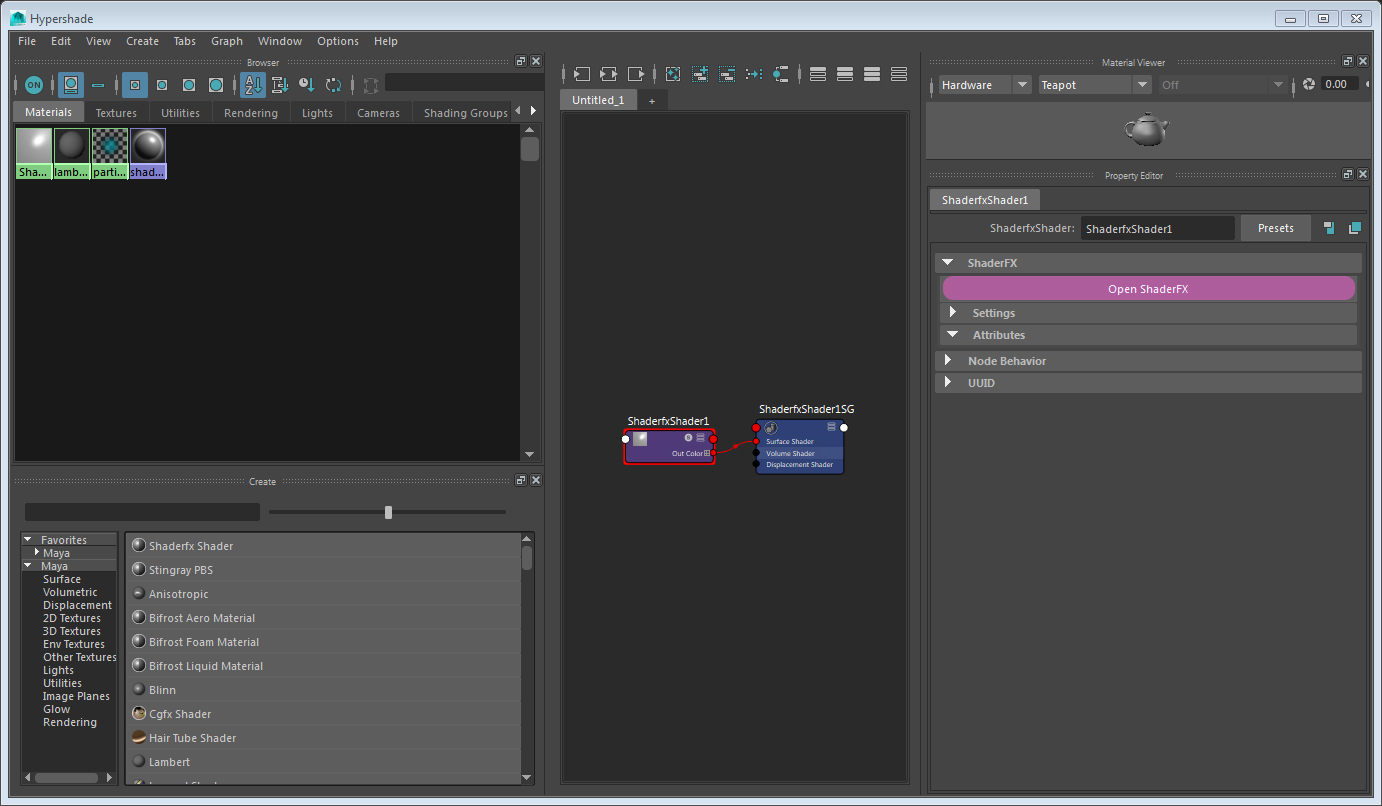Create a Lambert material
This screenshot has height=806, width=1382.
[325, 762]
